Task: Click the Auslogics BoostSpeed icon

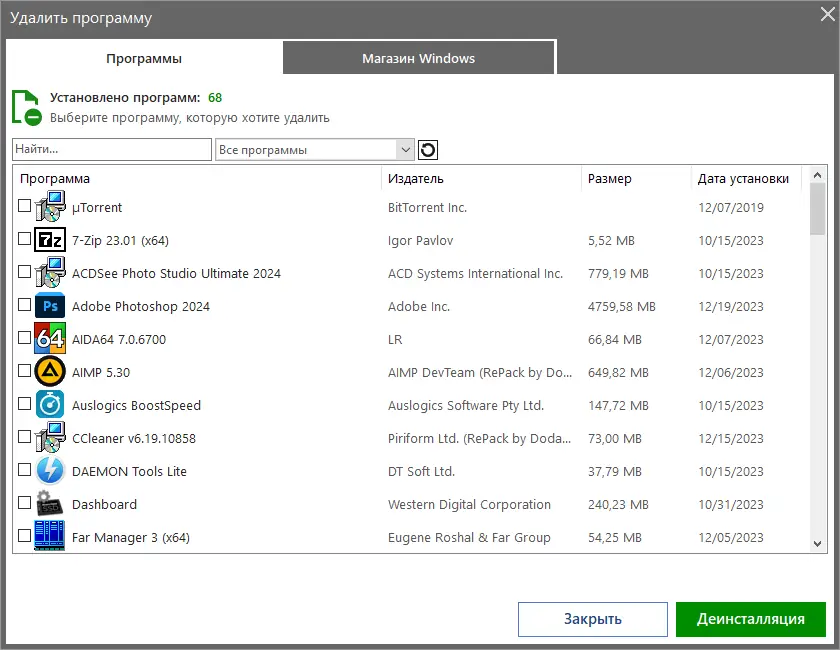Action: (x=50, y=405)
